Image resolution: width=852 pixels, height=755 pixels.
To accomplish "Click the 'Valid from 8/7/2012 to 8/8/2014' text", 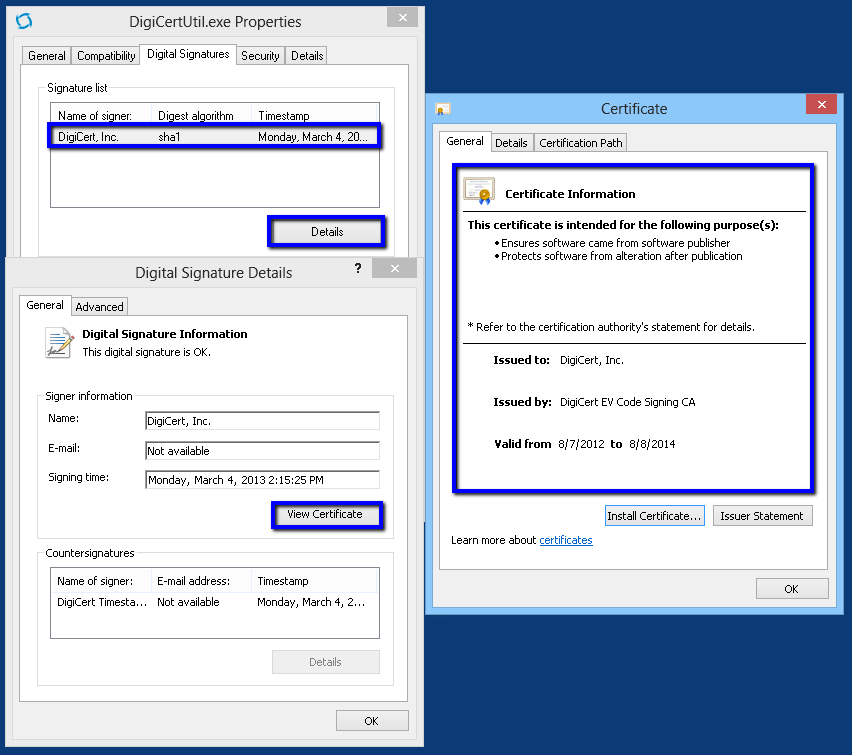I will click(585, 444).
